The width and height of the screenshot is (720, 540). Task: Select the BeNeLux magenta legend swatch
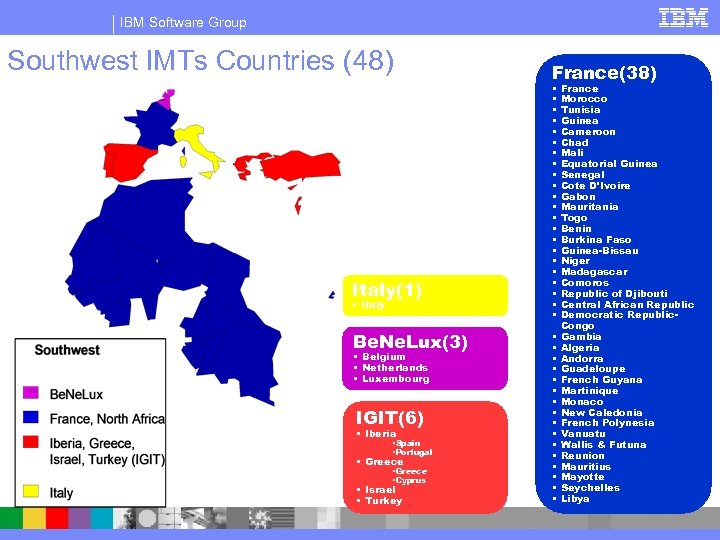[x=31, y=393]
